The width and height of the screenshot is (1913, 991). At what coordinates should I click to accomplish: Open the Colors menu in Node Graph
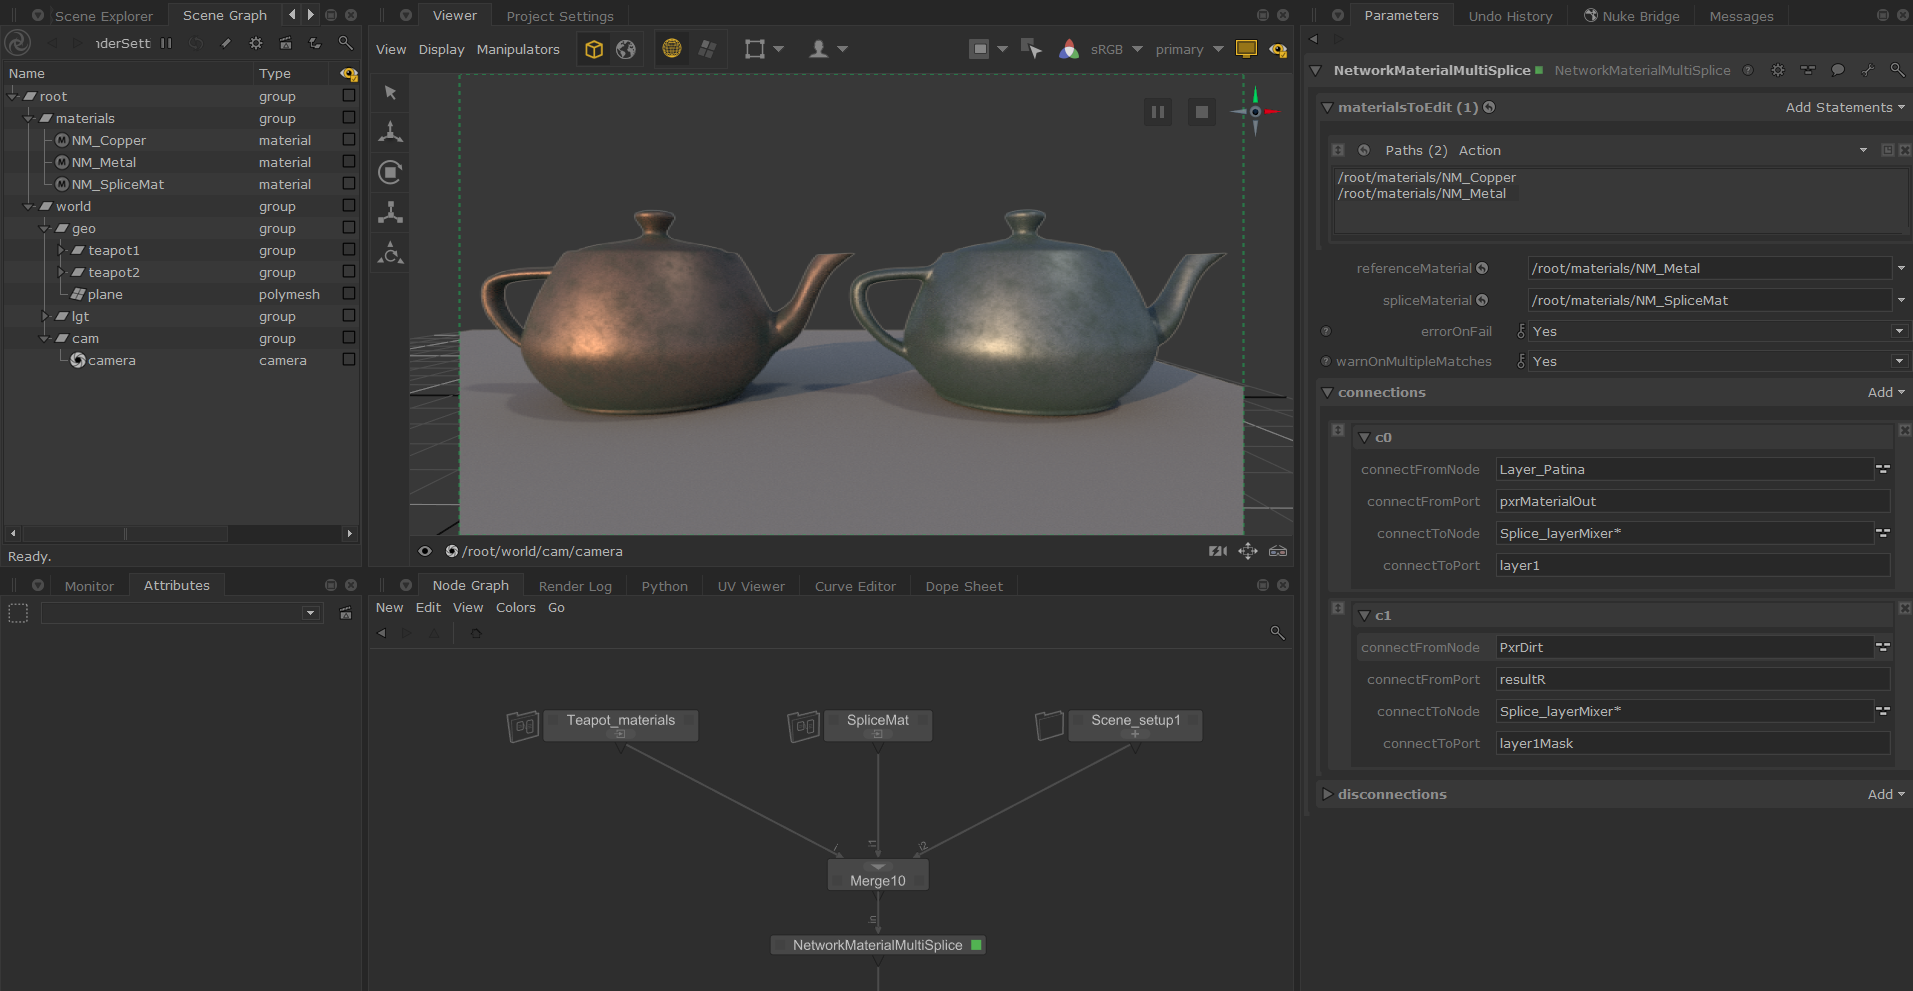point(515,607)
